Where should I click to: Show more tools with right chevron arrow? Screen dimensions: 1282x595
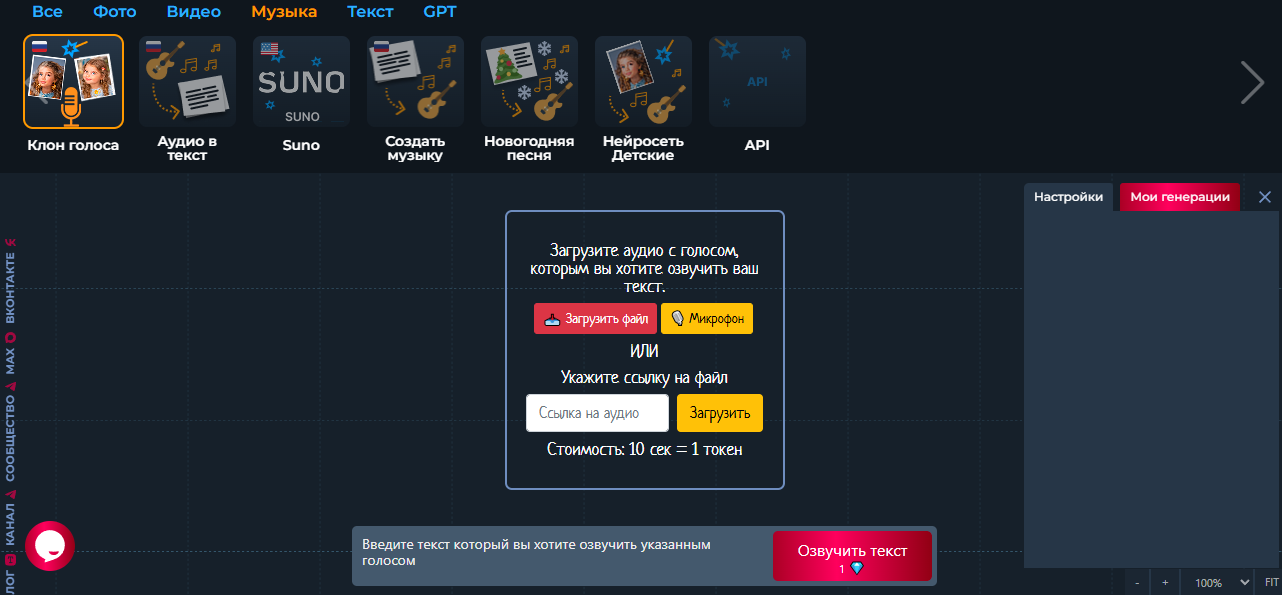[1252, 82]
